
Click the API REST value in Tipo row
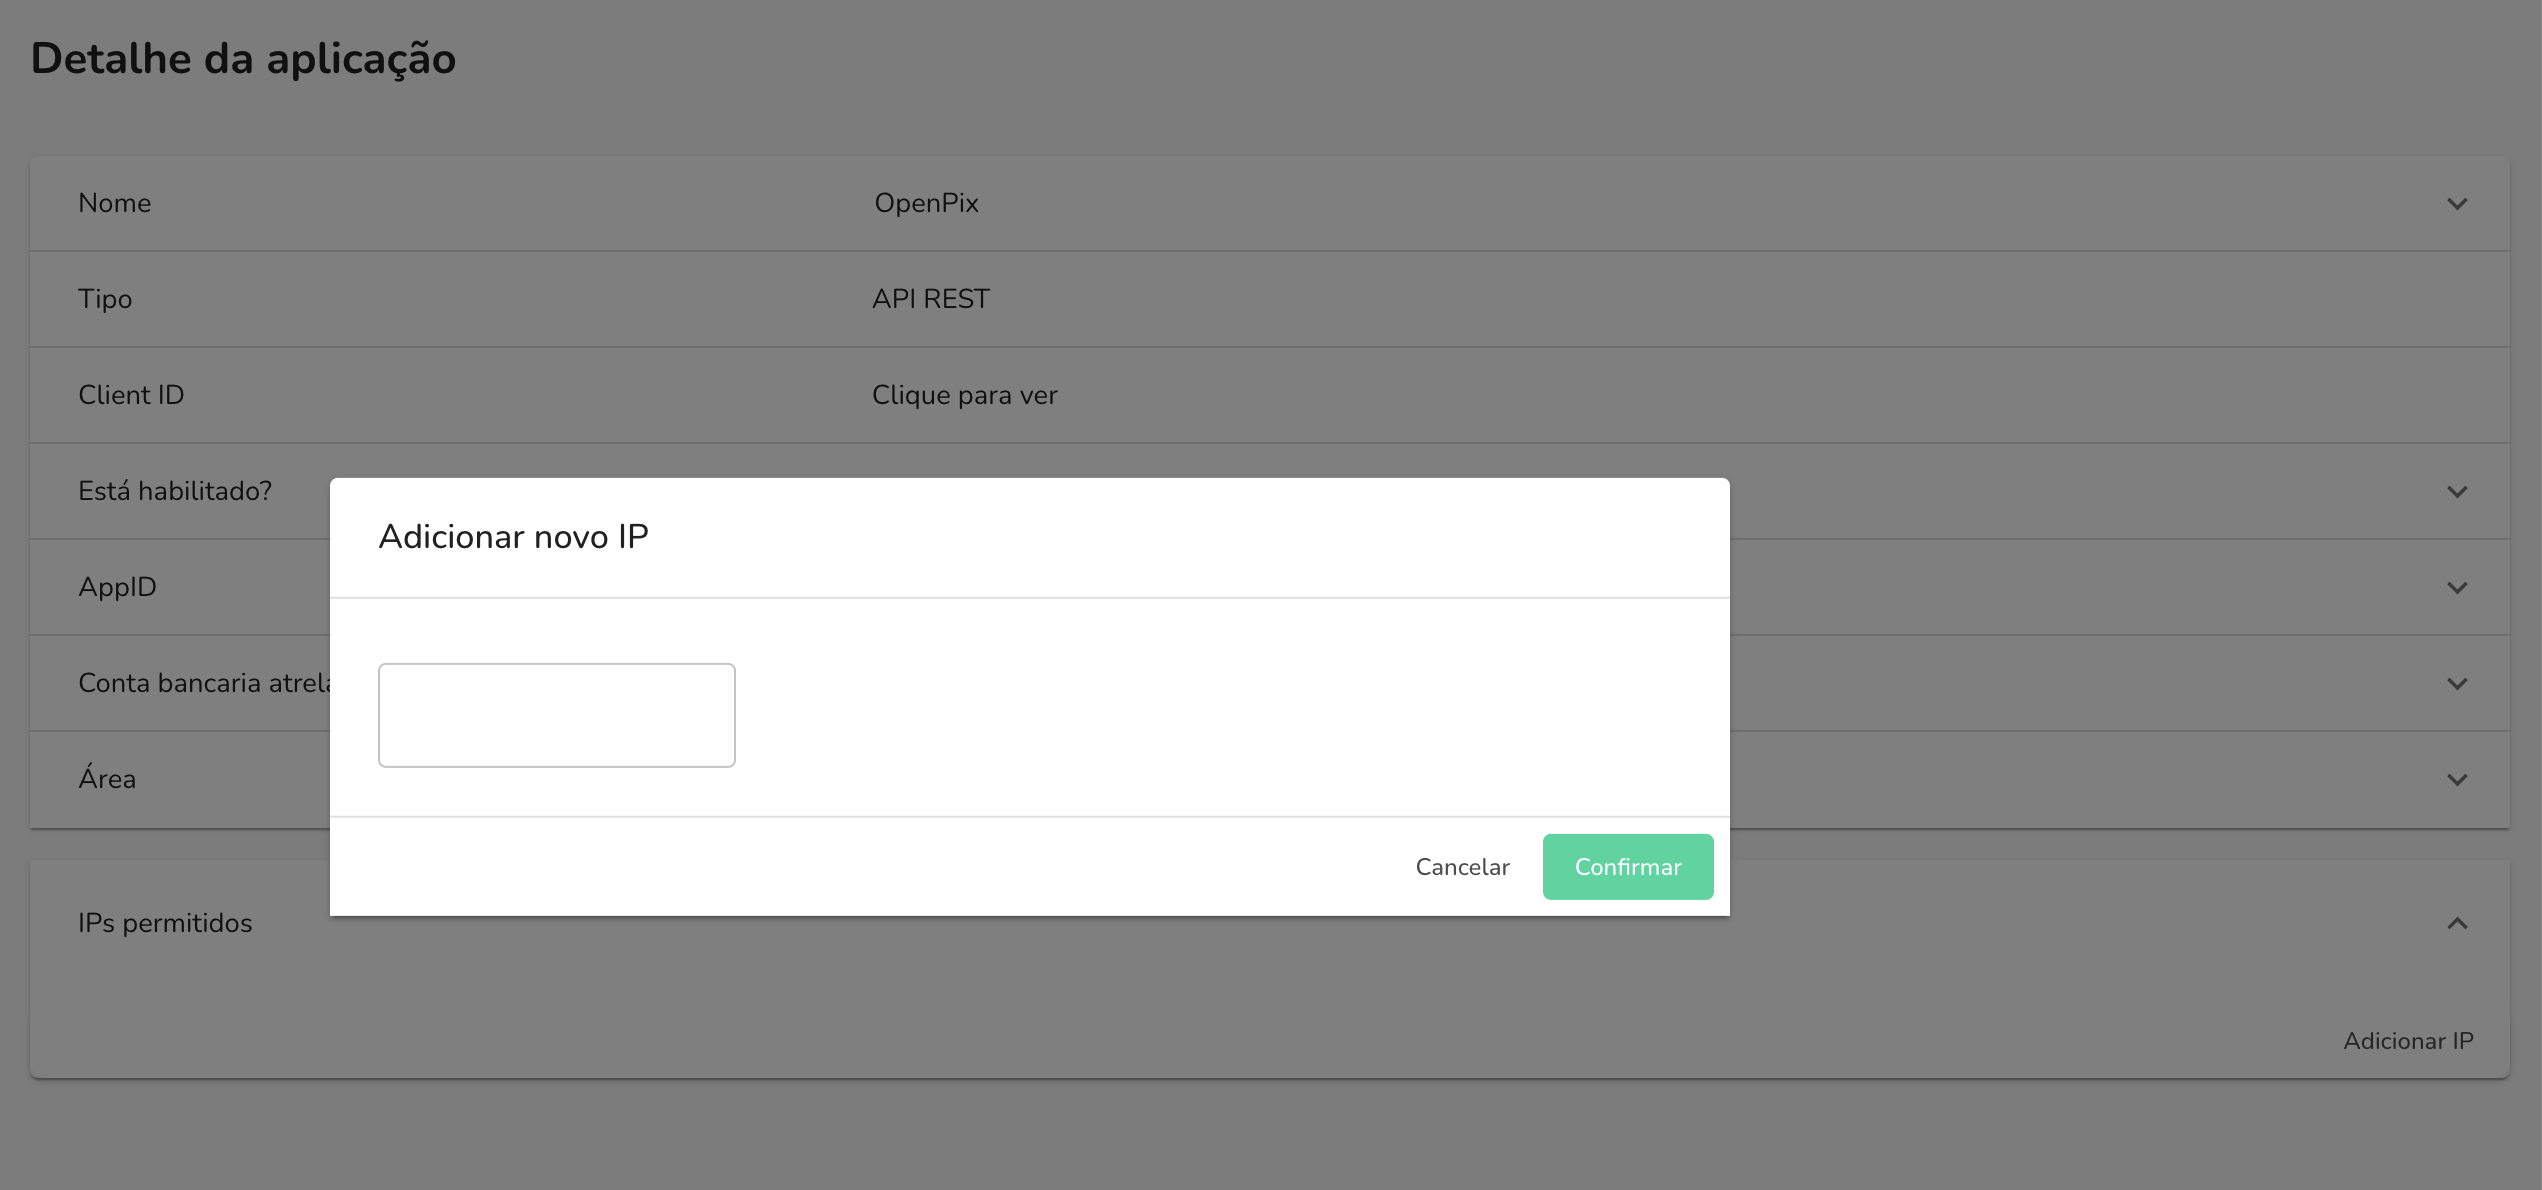point(930,298)
